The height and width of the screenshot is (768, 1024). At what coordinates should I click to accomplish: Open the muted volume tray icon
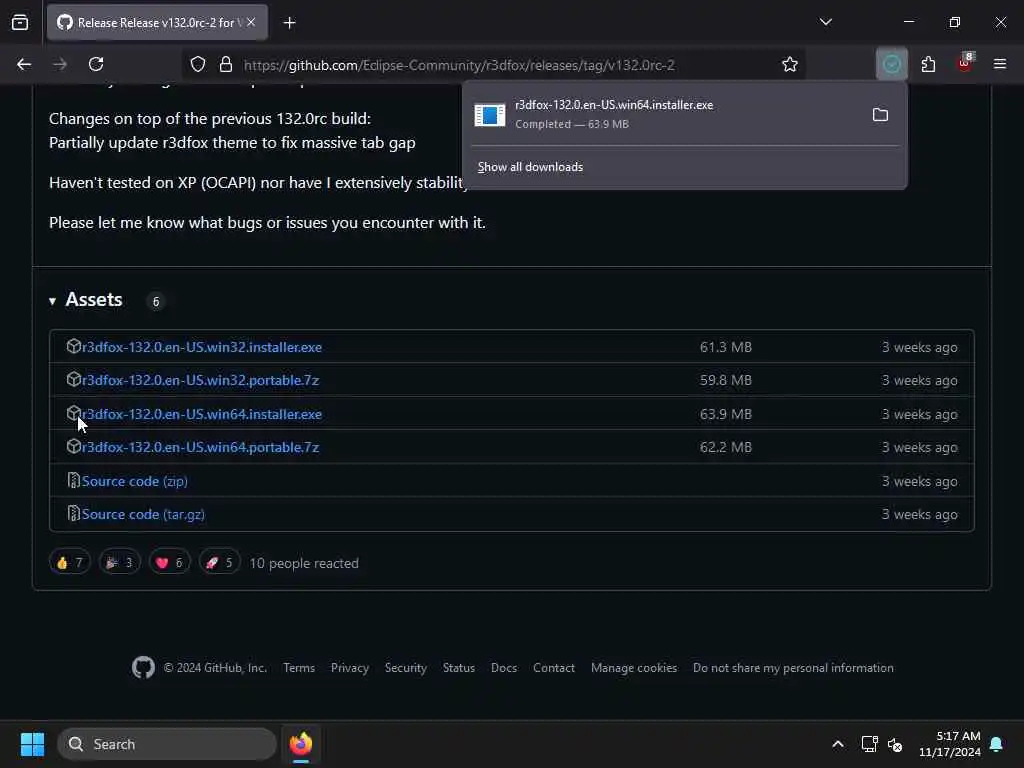click(895, 744)
